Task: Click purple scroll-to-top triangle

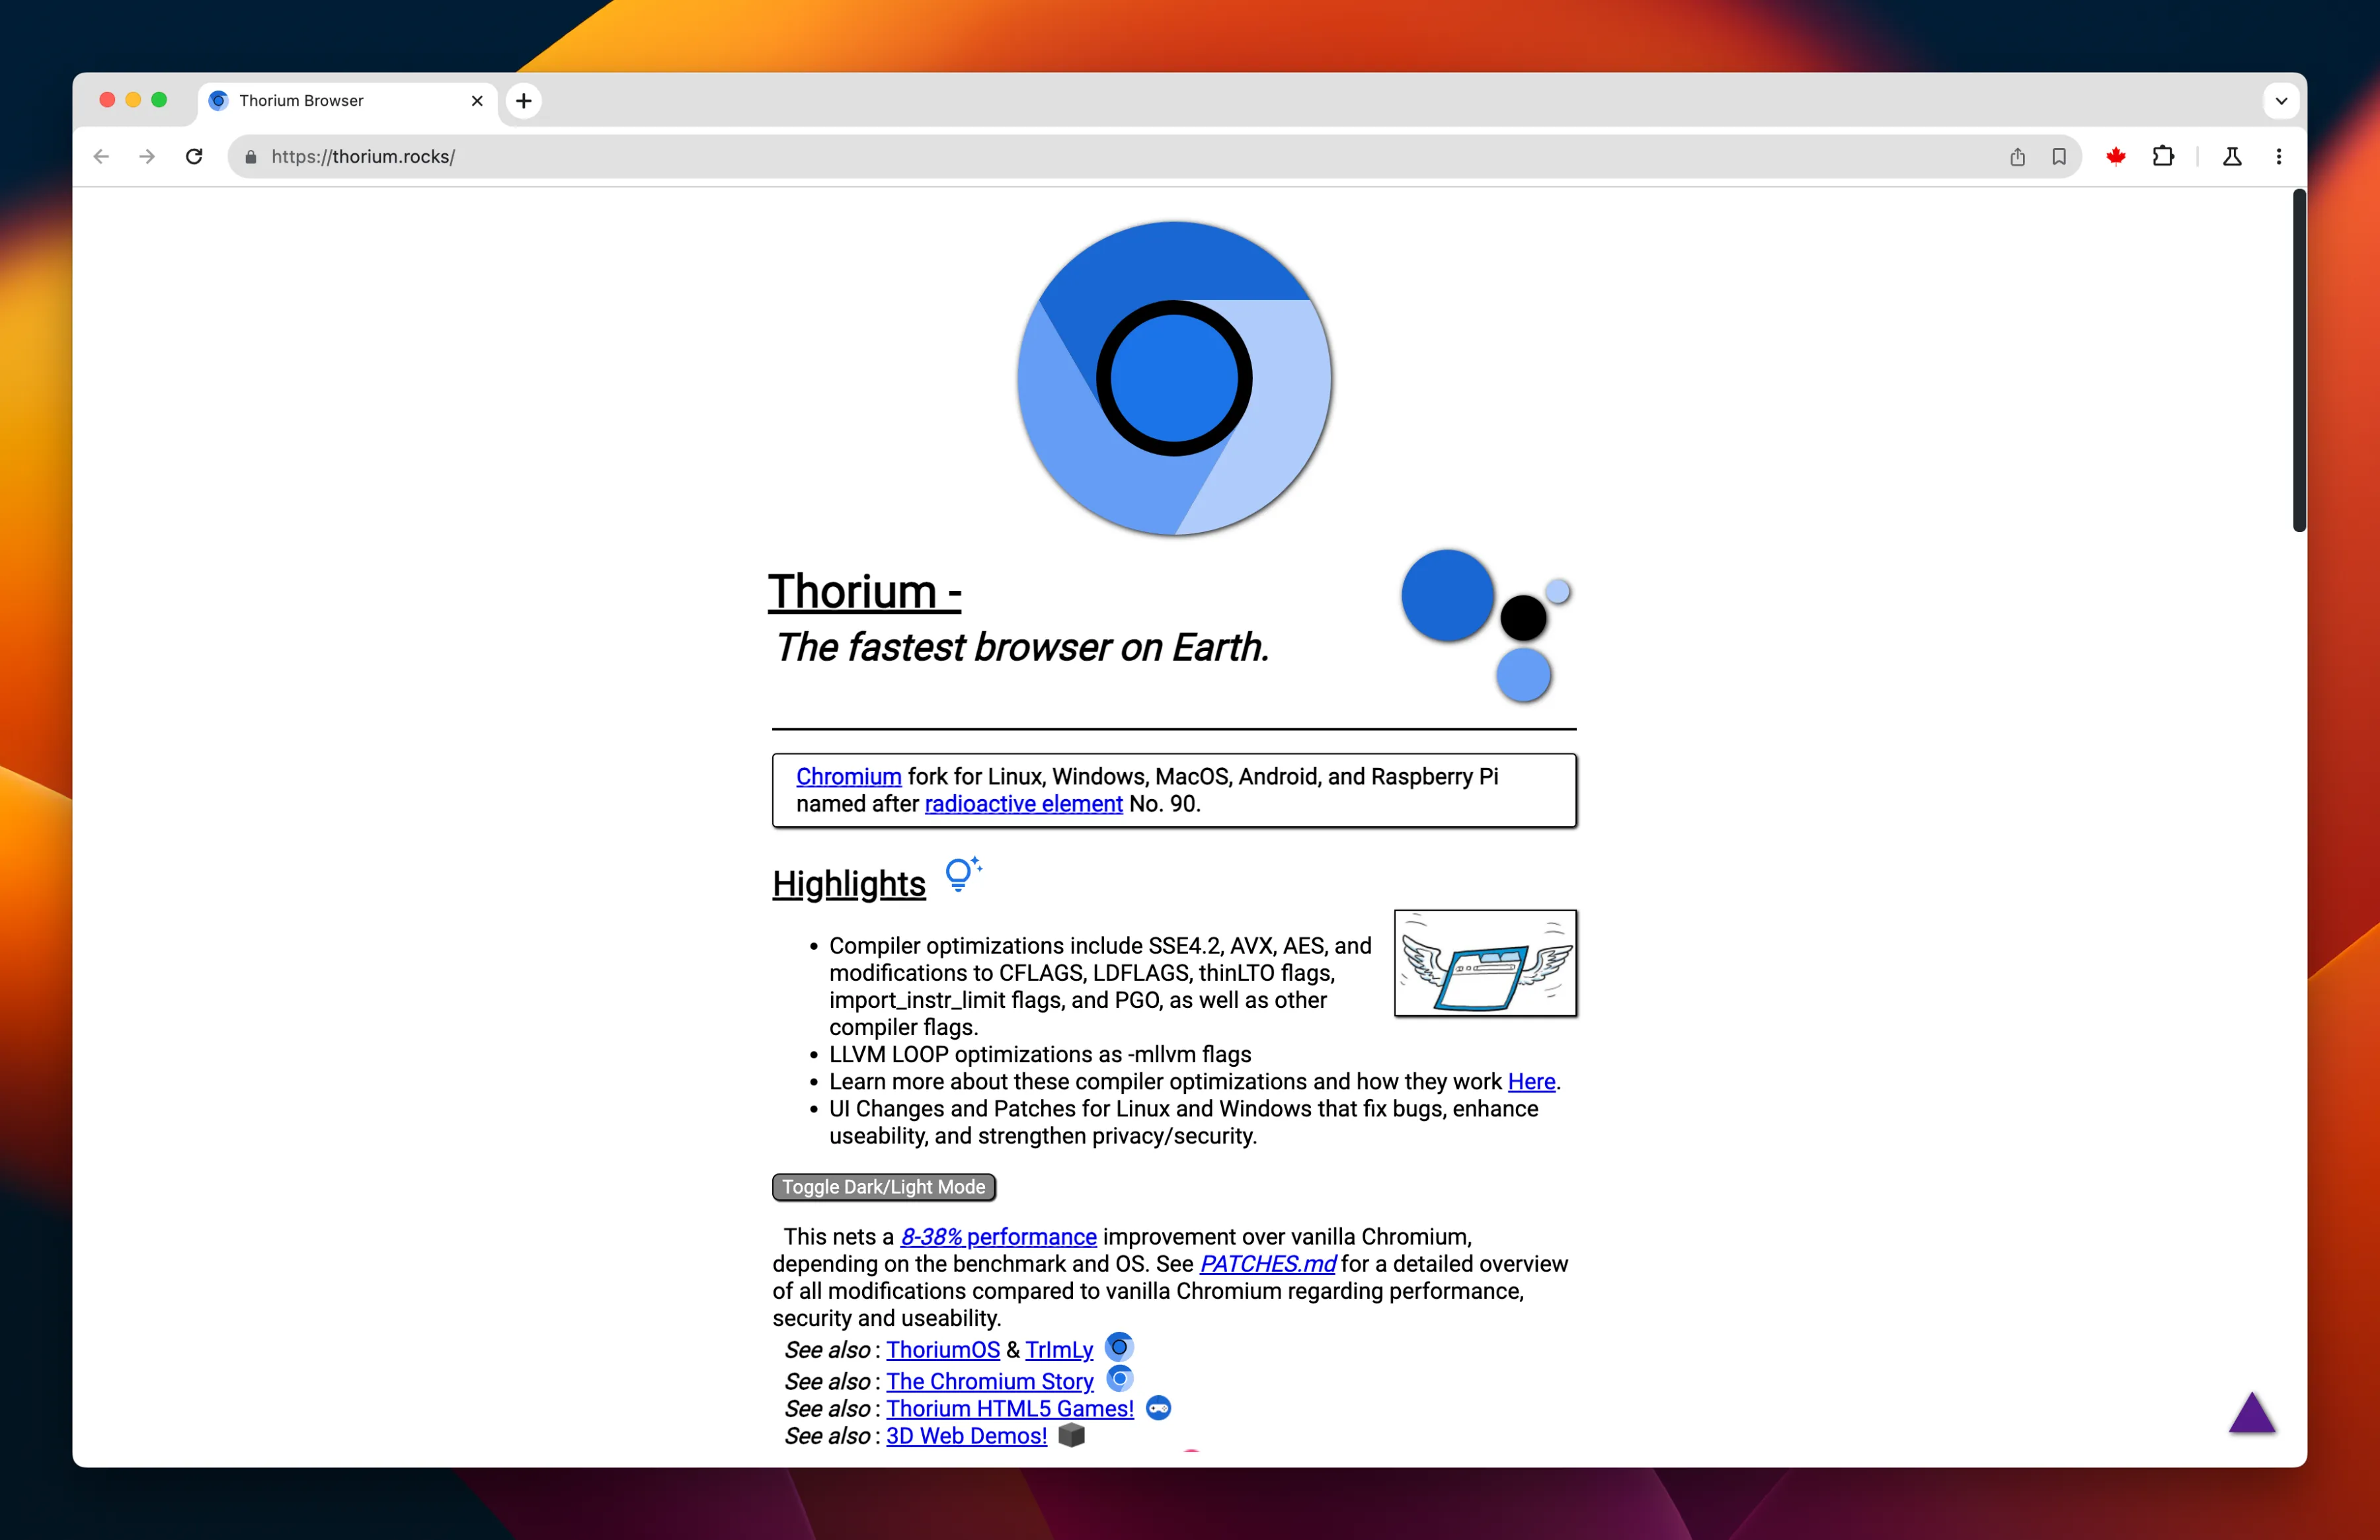Action: [x=2252, y=1414]
